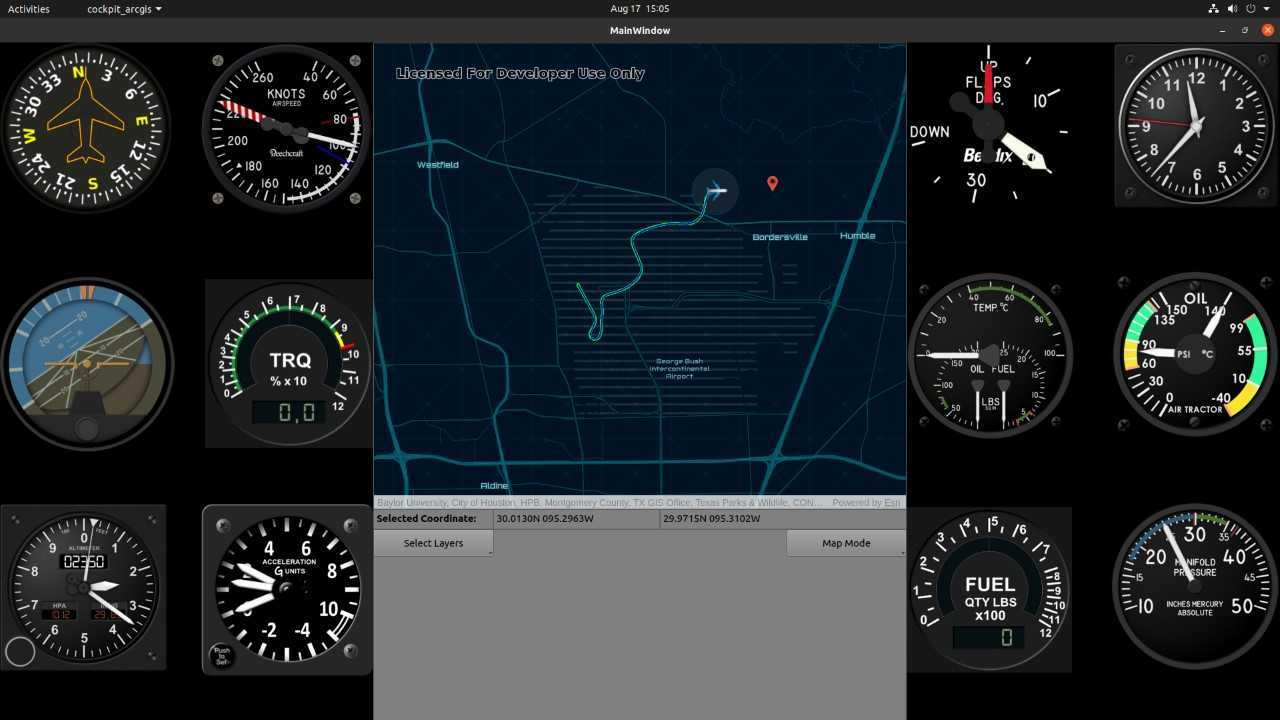
Task: Click the TRQ torque gauge
Action: (x=288, y=363)
